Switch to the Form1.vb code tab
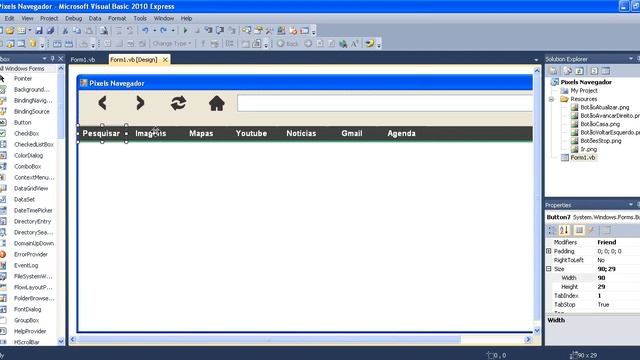The height and width of the screenshot is (360, 640). point(83,60)
